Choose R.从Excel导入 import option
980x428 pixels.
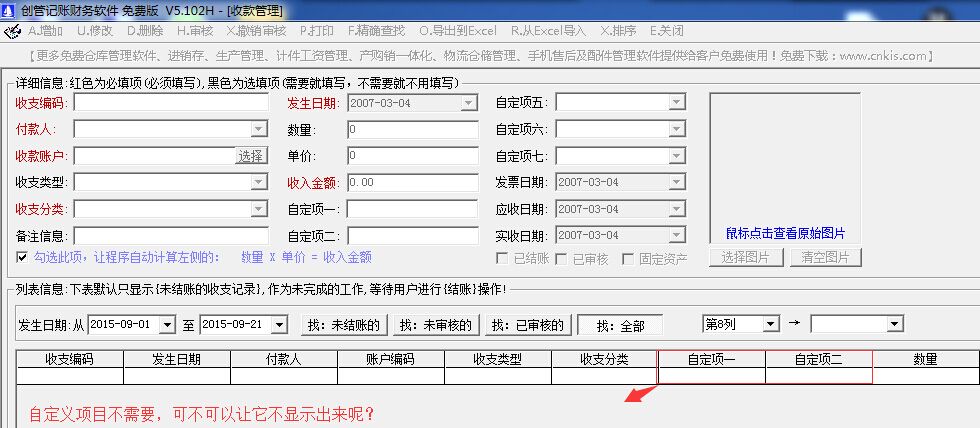(x=548, y=30)
